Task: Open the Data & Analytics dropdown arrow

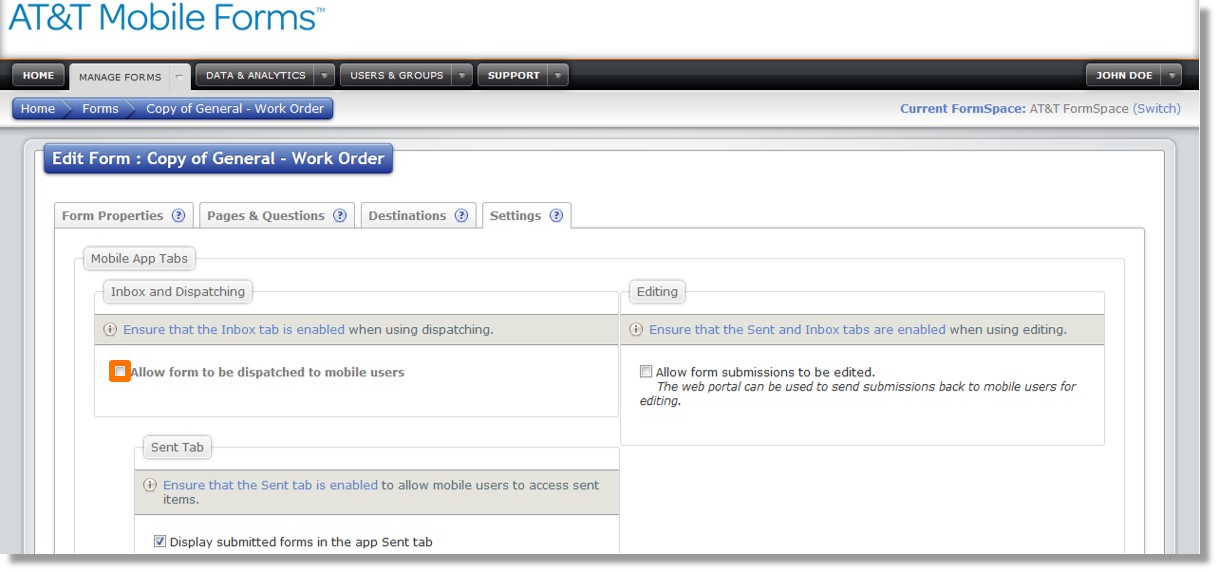Action: (x=324, y=75)
